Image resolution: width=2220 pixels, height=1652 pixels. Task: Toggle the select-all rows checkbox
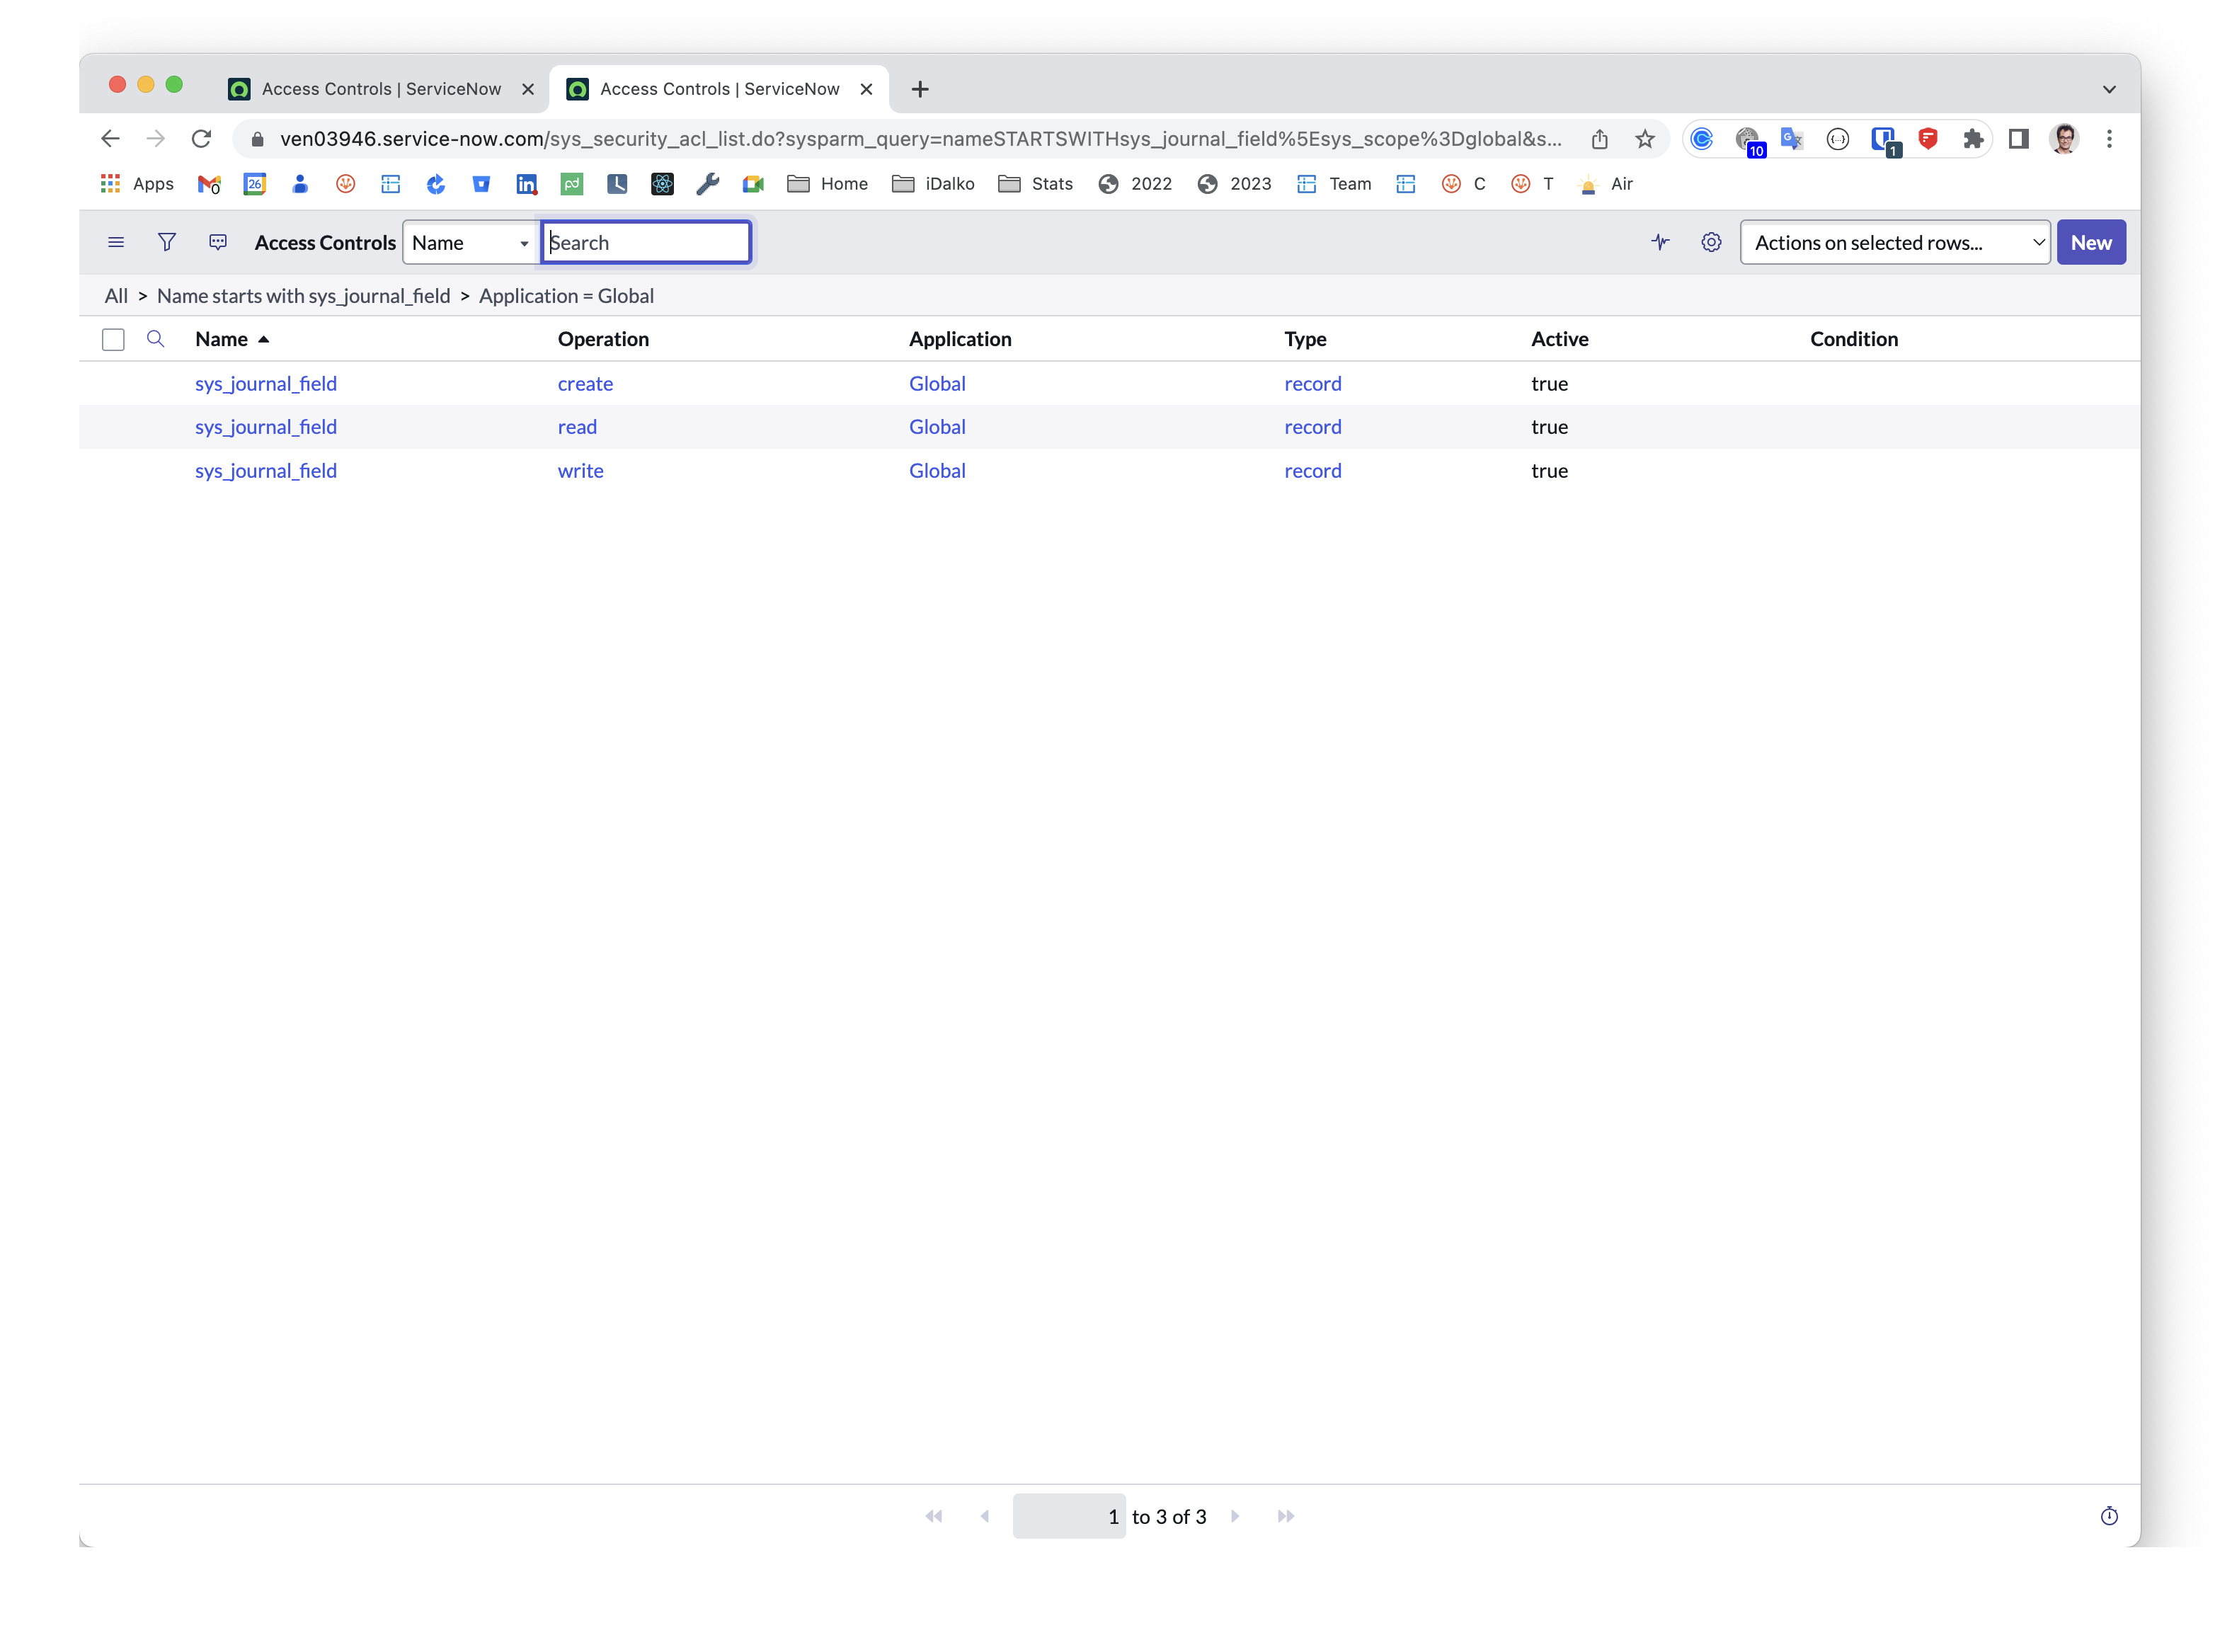coord(113,340)
